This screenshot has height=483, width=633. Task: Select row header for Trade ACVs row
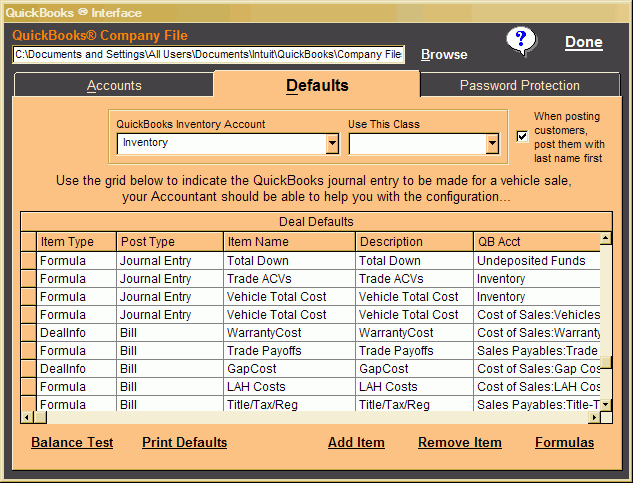29,279
